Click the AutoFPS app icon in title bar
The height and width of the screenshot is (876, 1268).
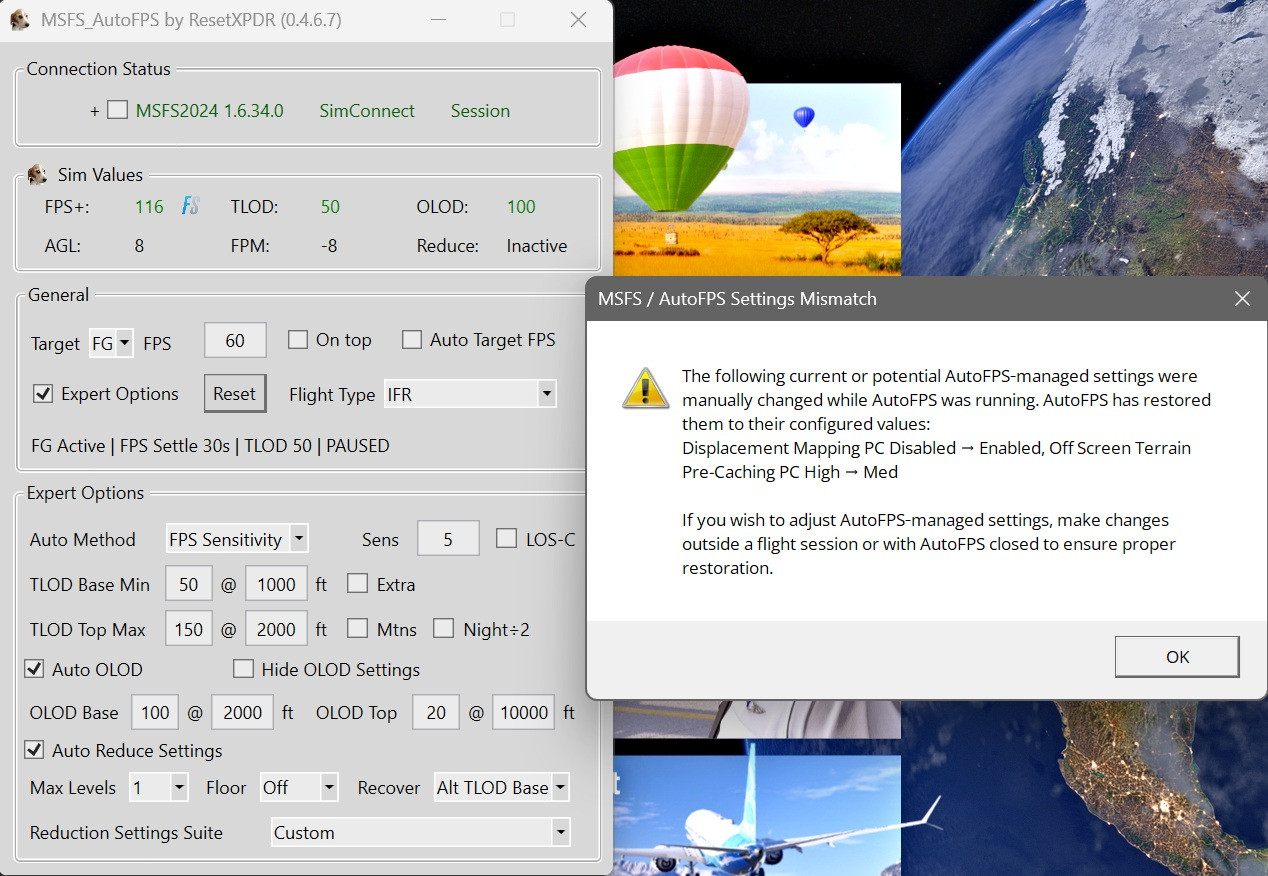pos(19,20)
